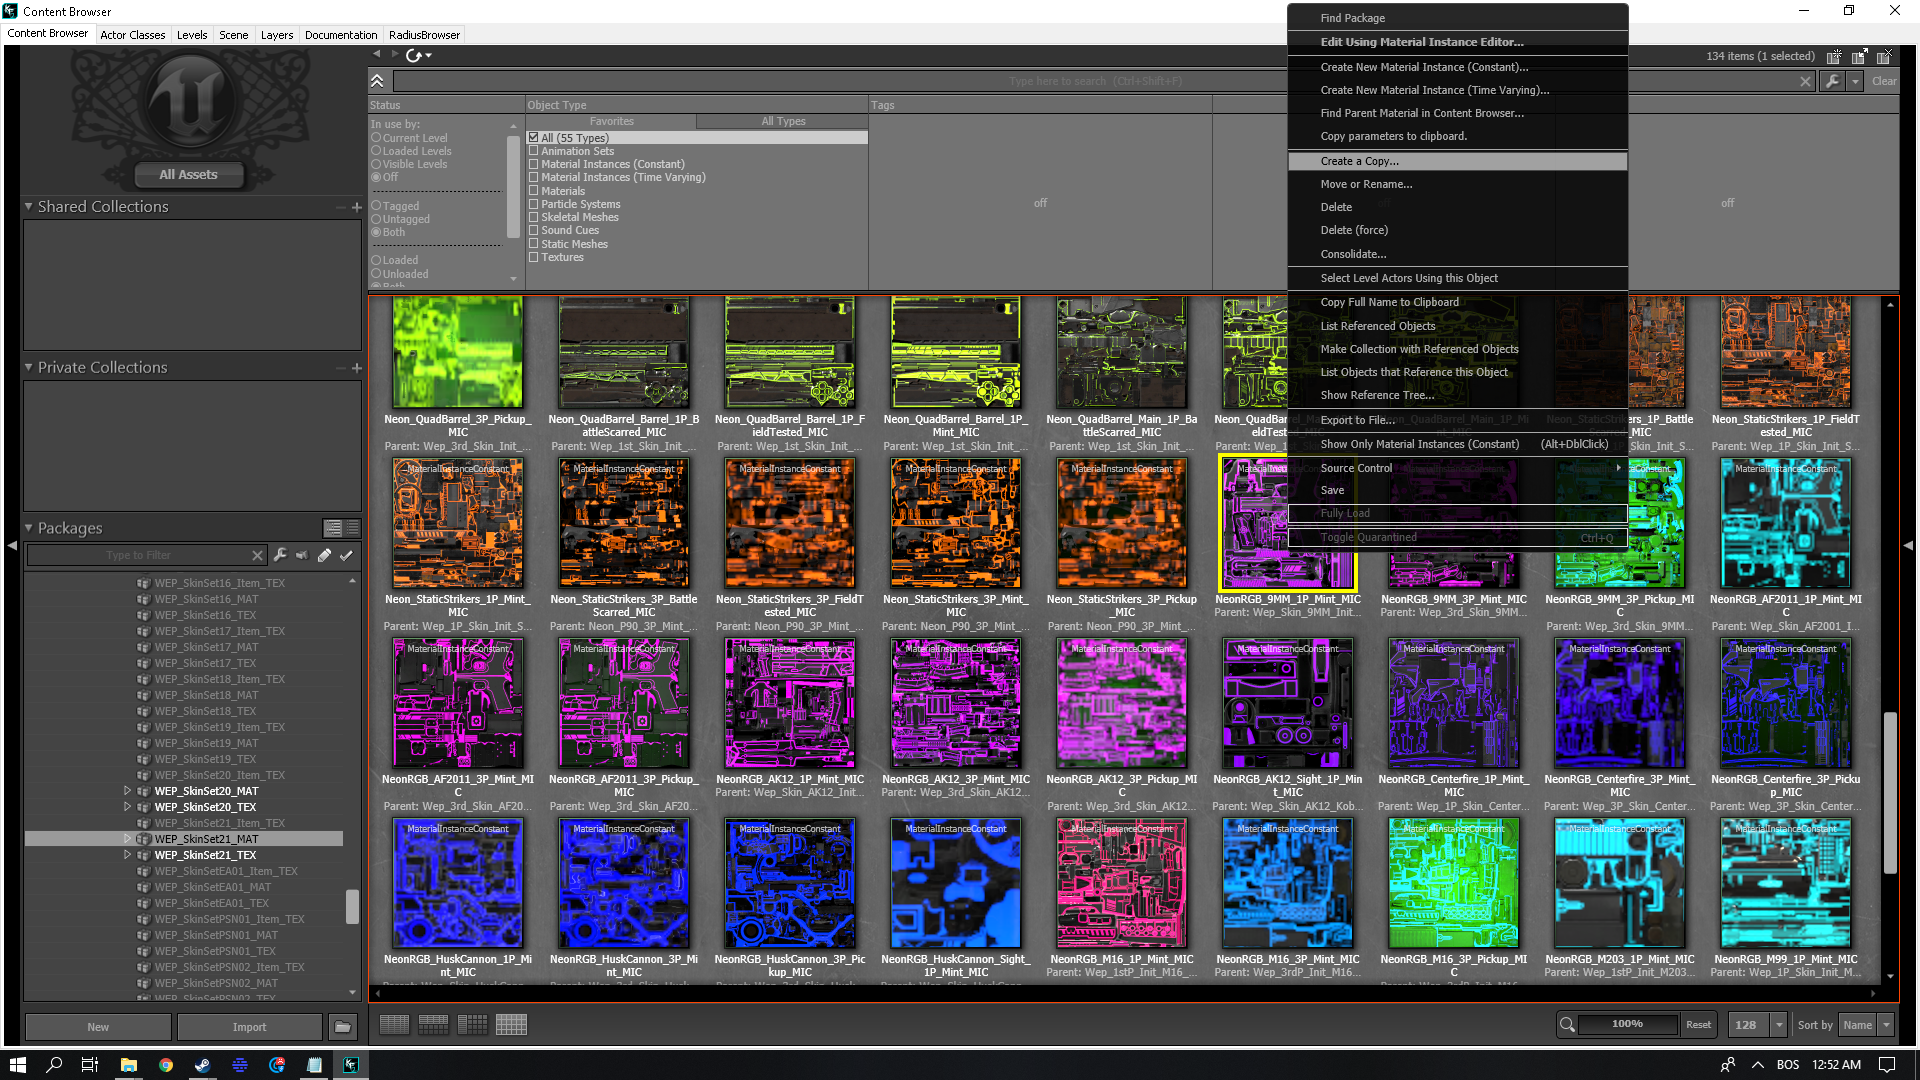This screenshot has height=1080, width=1920.
Task: Switch Packages panel to flat list view
Action: point(352,528)
